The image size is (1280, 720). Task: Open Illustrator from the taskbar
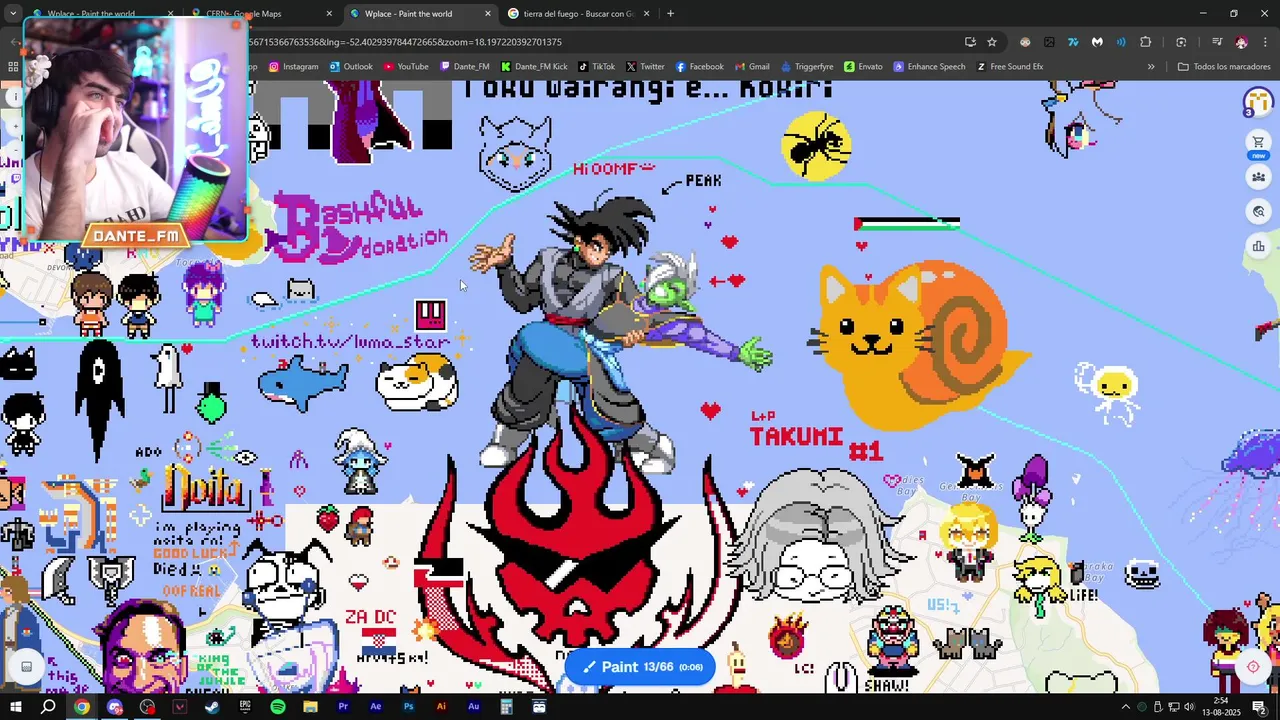(x=441, y=707)
